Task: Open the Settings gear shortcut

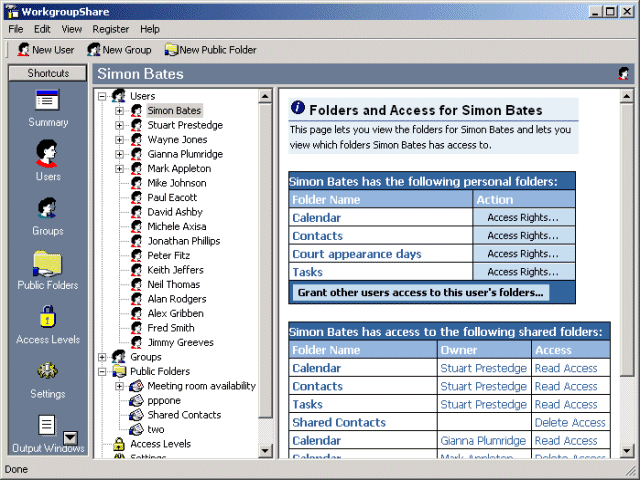Action: [x=47, y=371]
